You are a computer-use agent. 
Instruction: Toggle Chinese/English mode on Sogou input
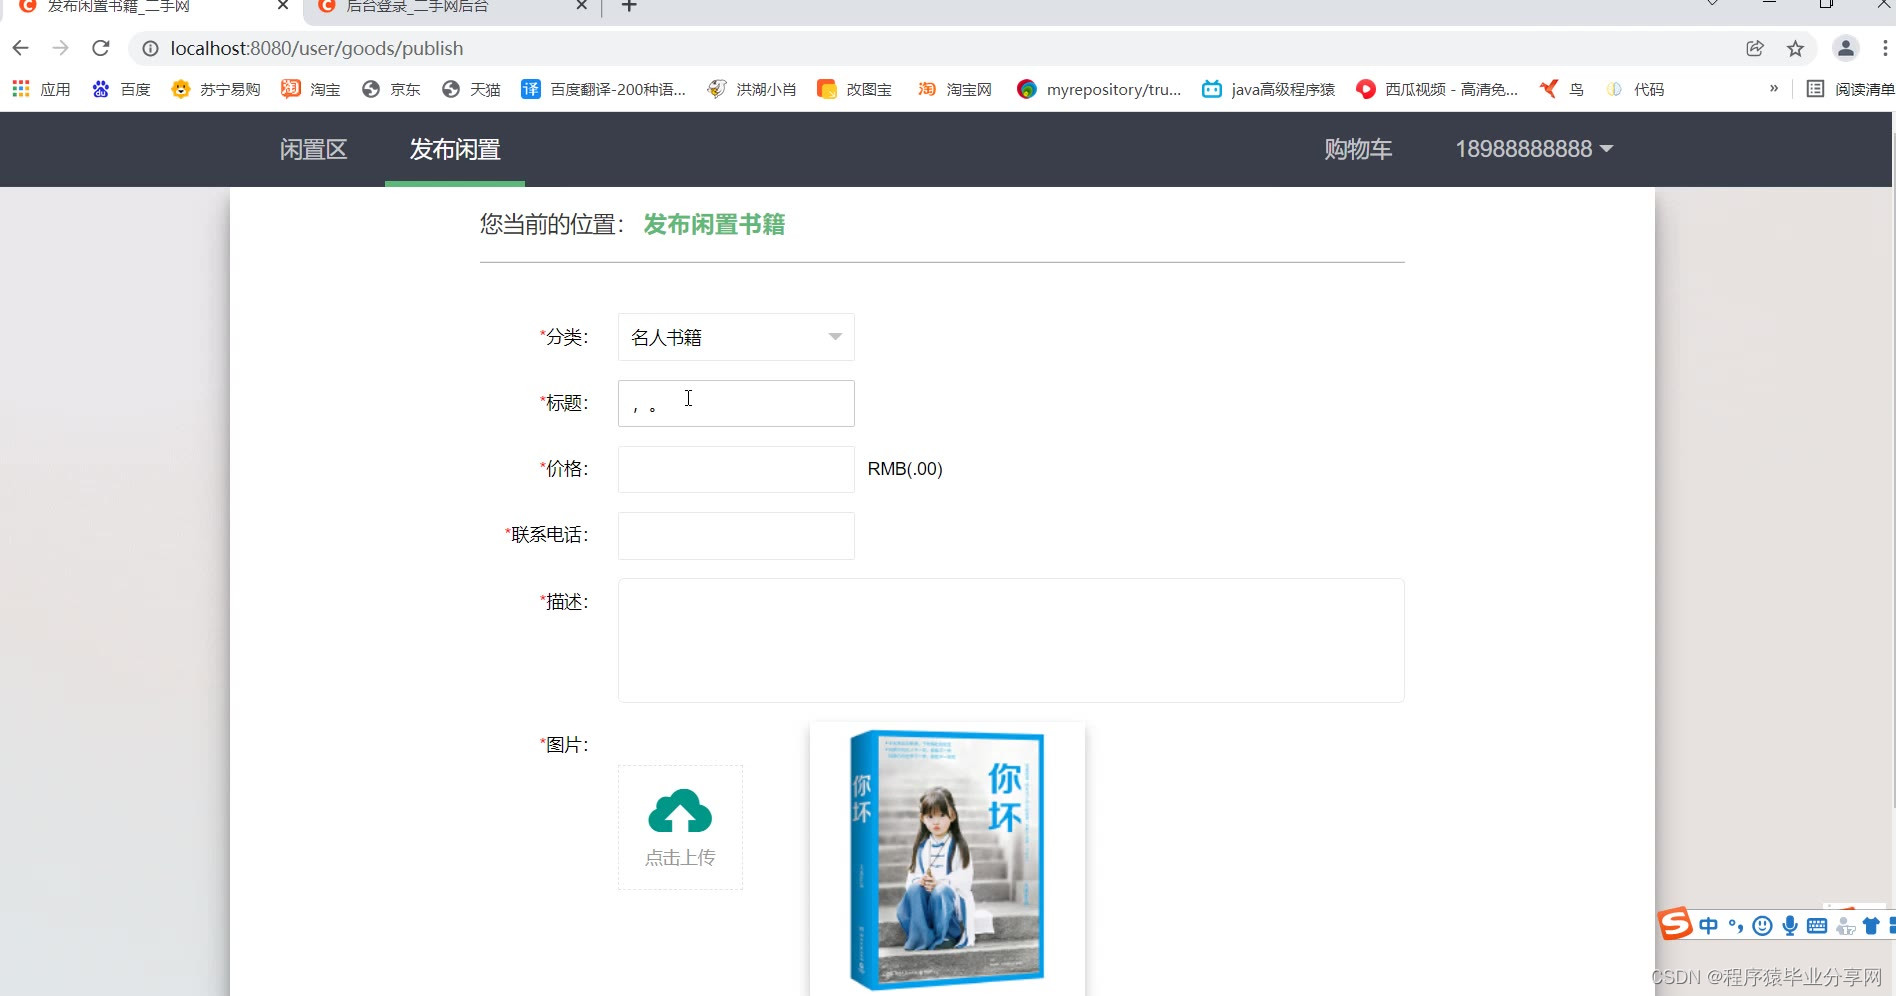point(1708,925)
